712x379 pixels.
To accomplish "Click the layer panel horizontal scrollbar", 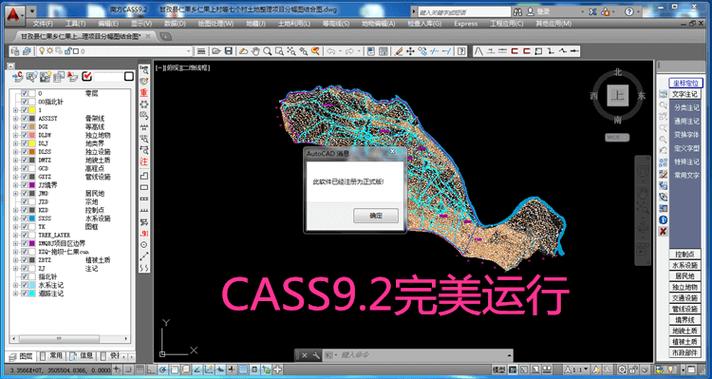I will 70,339.
